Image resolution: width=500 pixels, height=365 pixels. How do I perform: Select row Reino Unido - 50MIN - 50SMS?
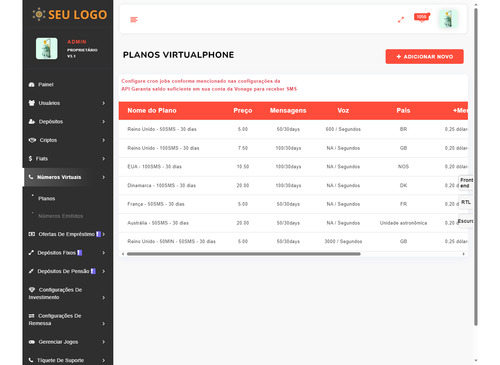293,241
